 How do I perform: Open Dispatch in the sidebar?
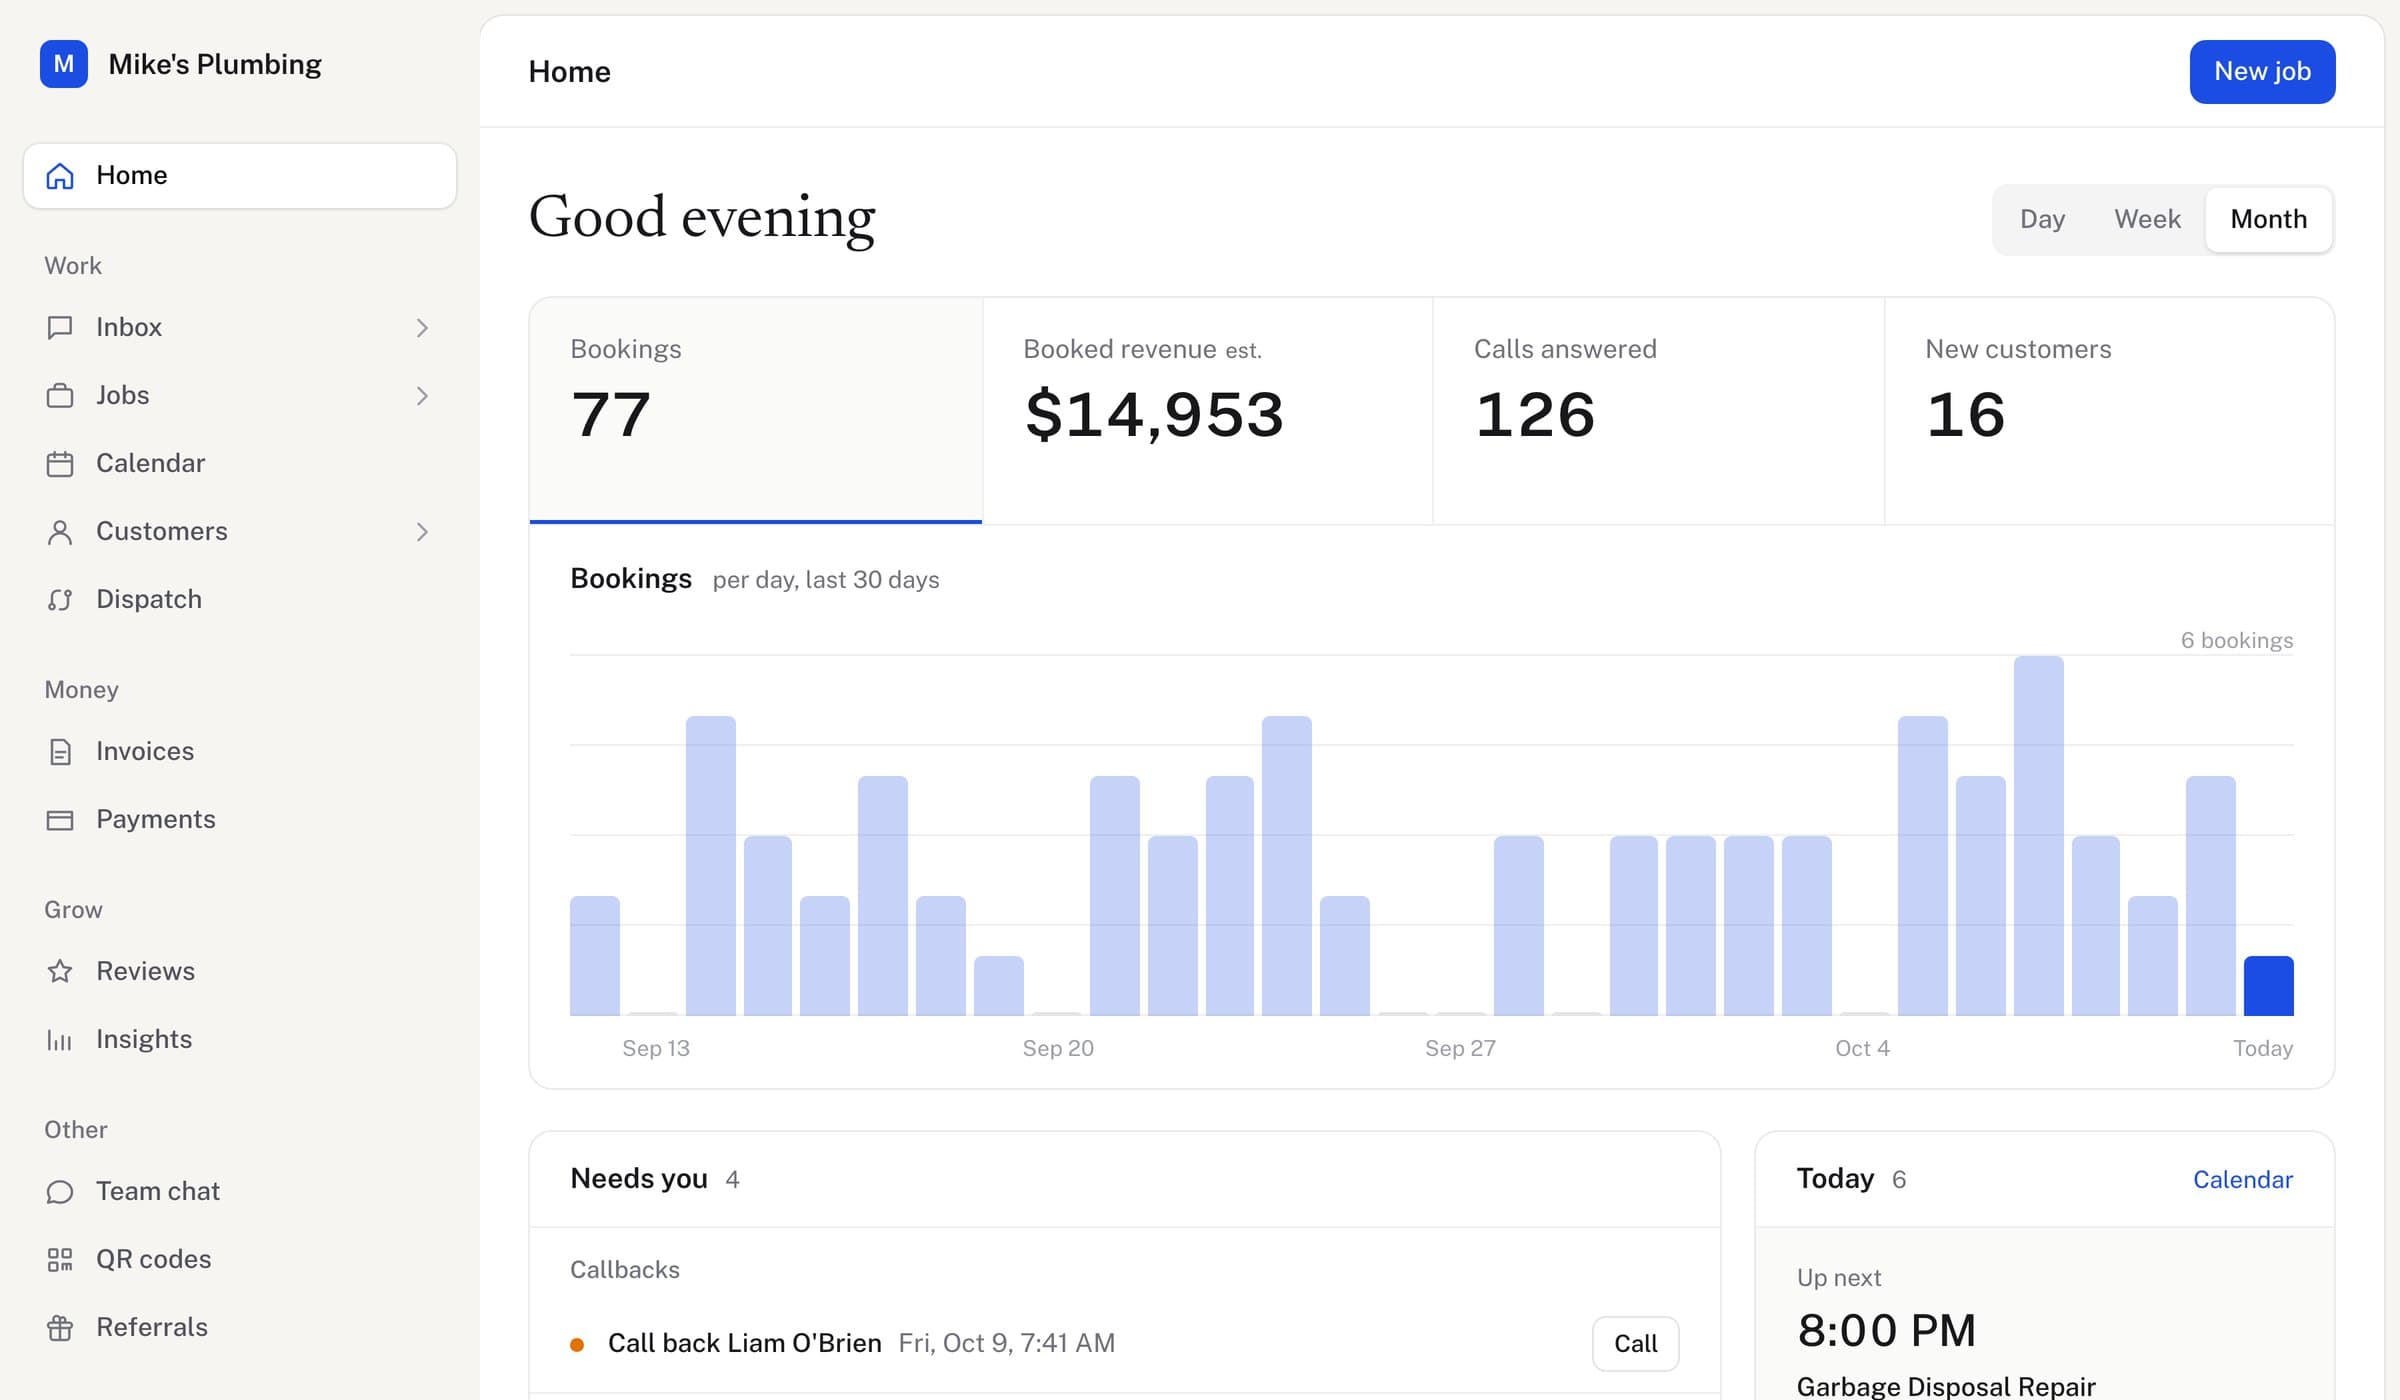click(x=240, y=600)
